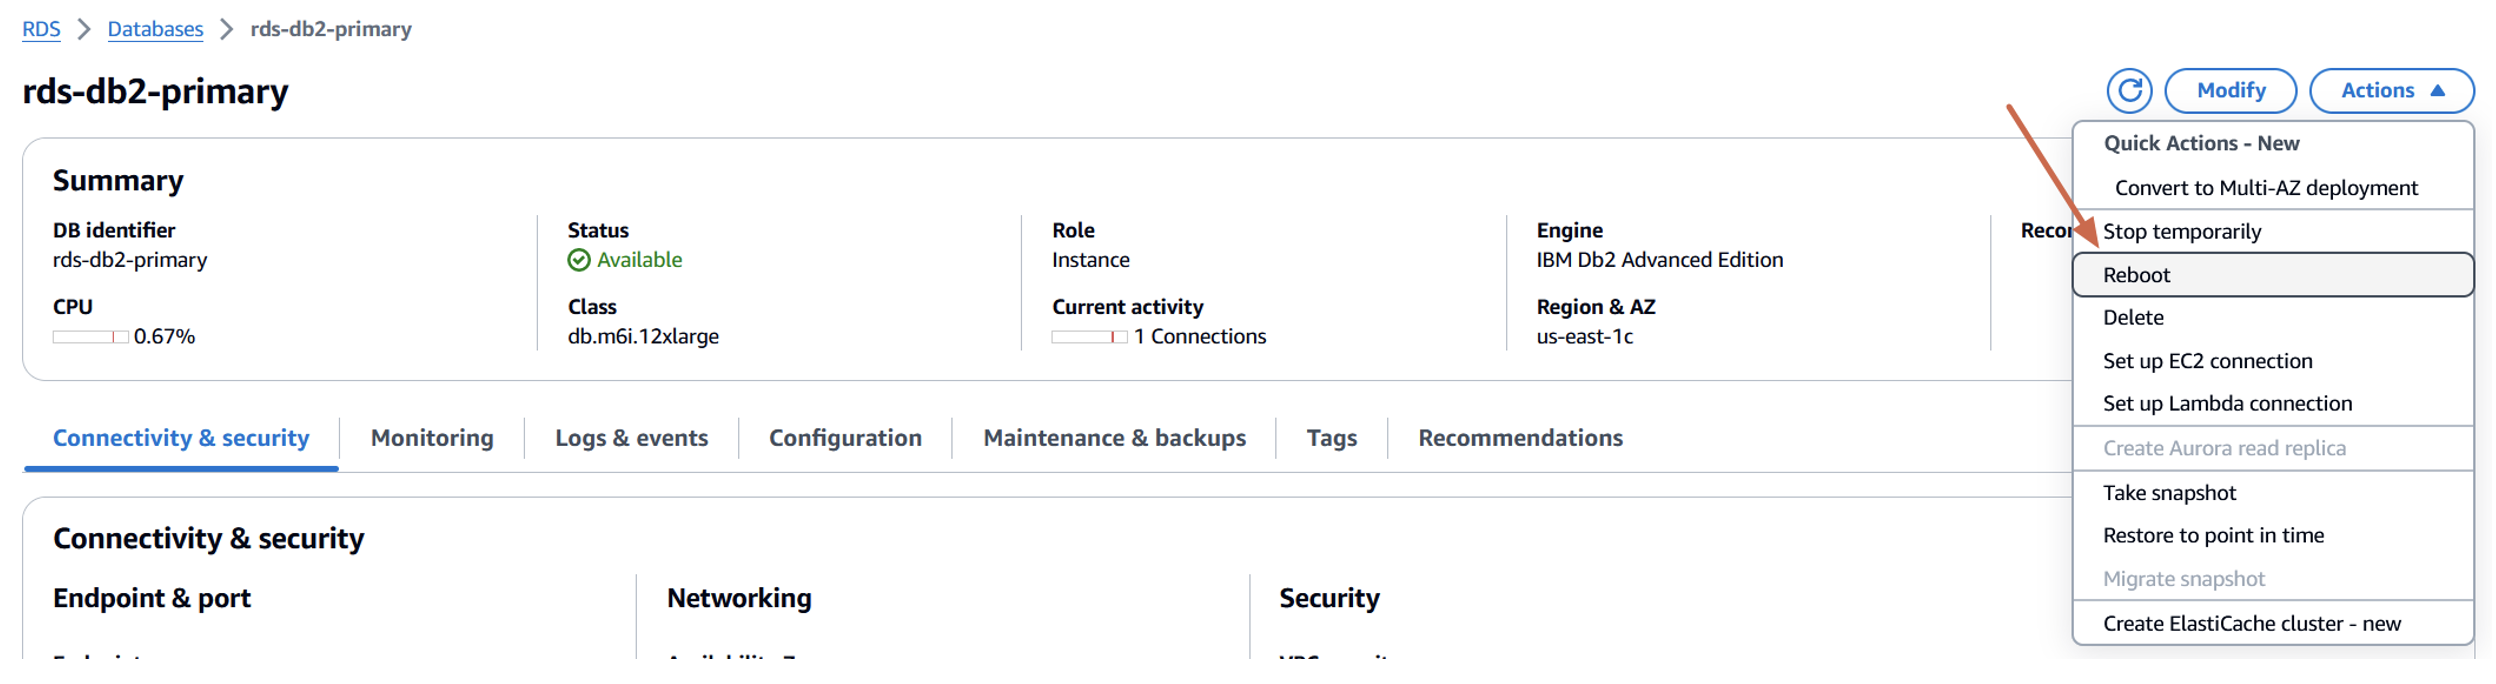Go to Databases breadcrumb link
Image resolution: width=2496 pixels, height=684 pixels.
click(155, 29)
